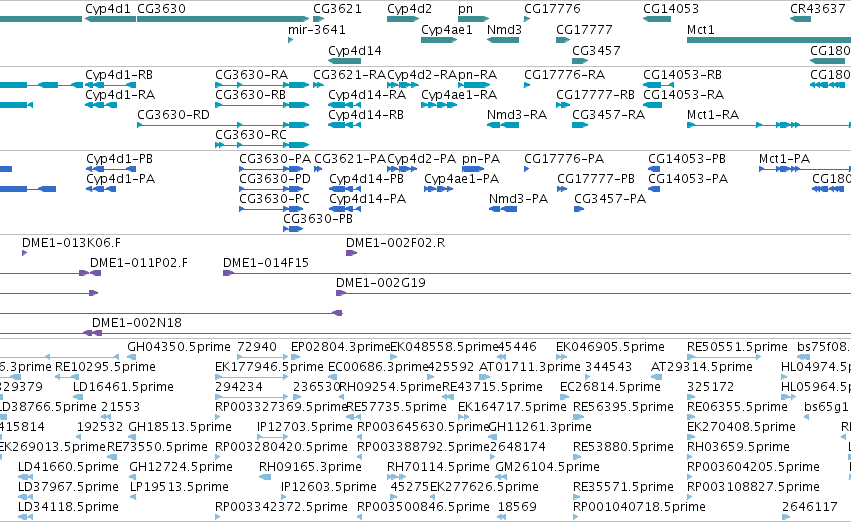This screenshot has height=522, width=851.
Task: Select transcript Cyp4d14-RA
Action: tap(367, 95)
